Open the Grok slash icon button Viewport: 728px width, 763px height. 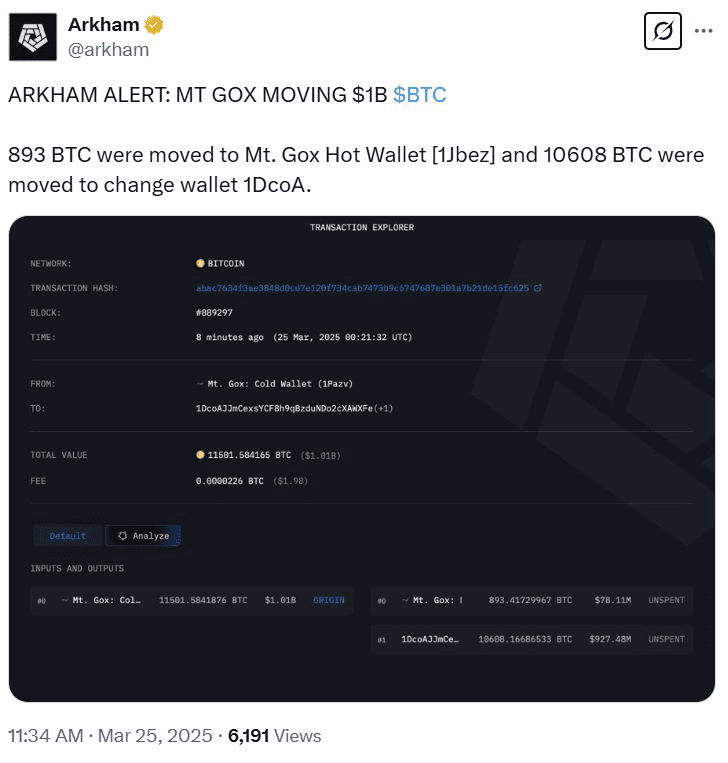pyautogui.click(x=662, y=31)
